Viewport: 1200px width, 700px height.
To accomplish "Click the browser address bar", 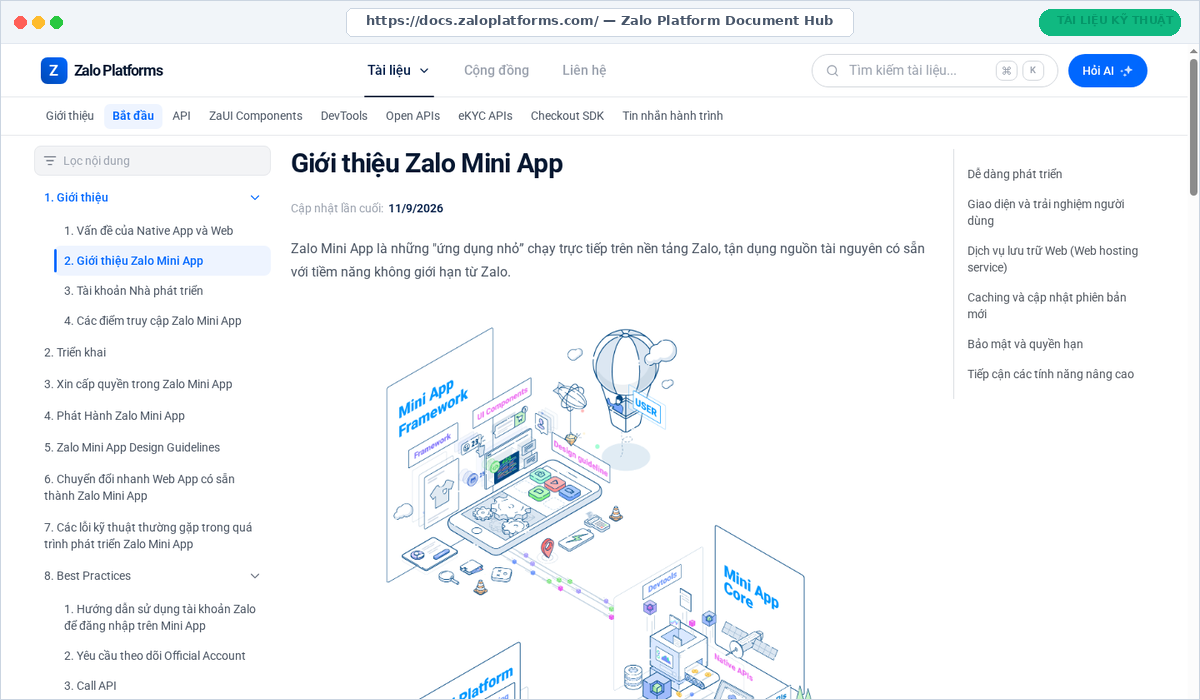I will (x=599, y=21).
